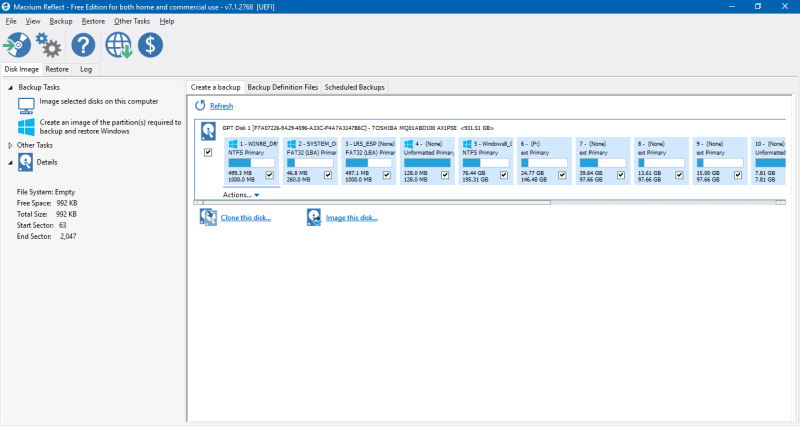Screen dimensions: 800x426
Task: Open the Actions dropdown
Action: point(241,195)
